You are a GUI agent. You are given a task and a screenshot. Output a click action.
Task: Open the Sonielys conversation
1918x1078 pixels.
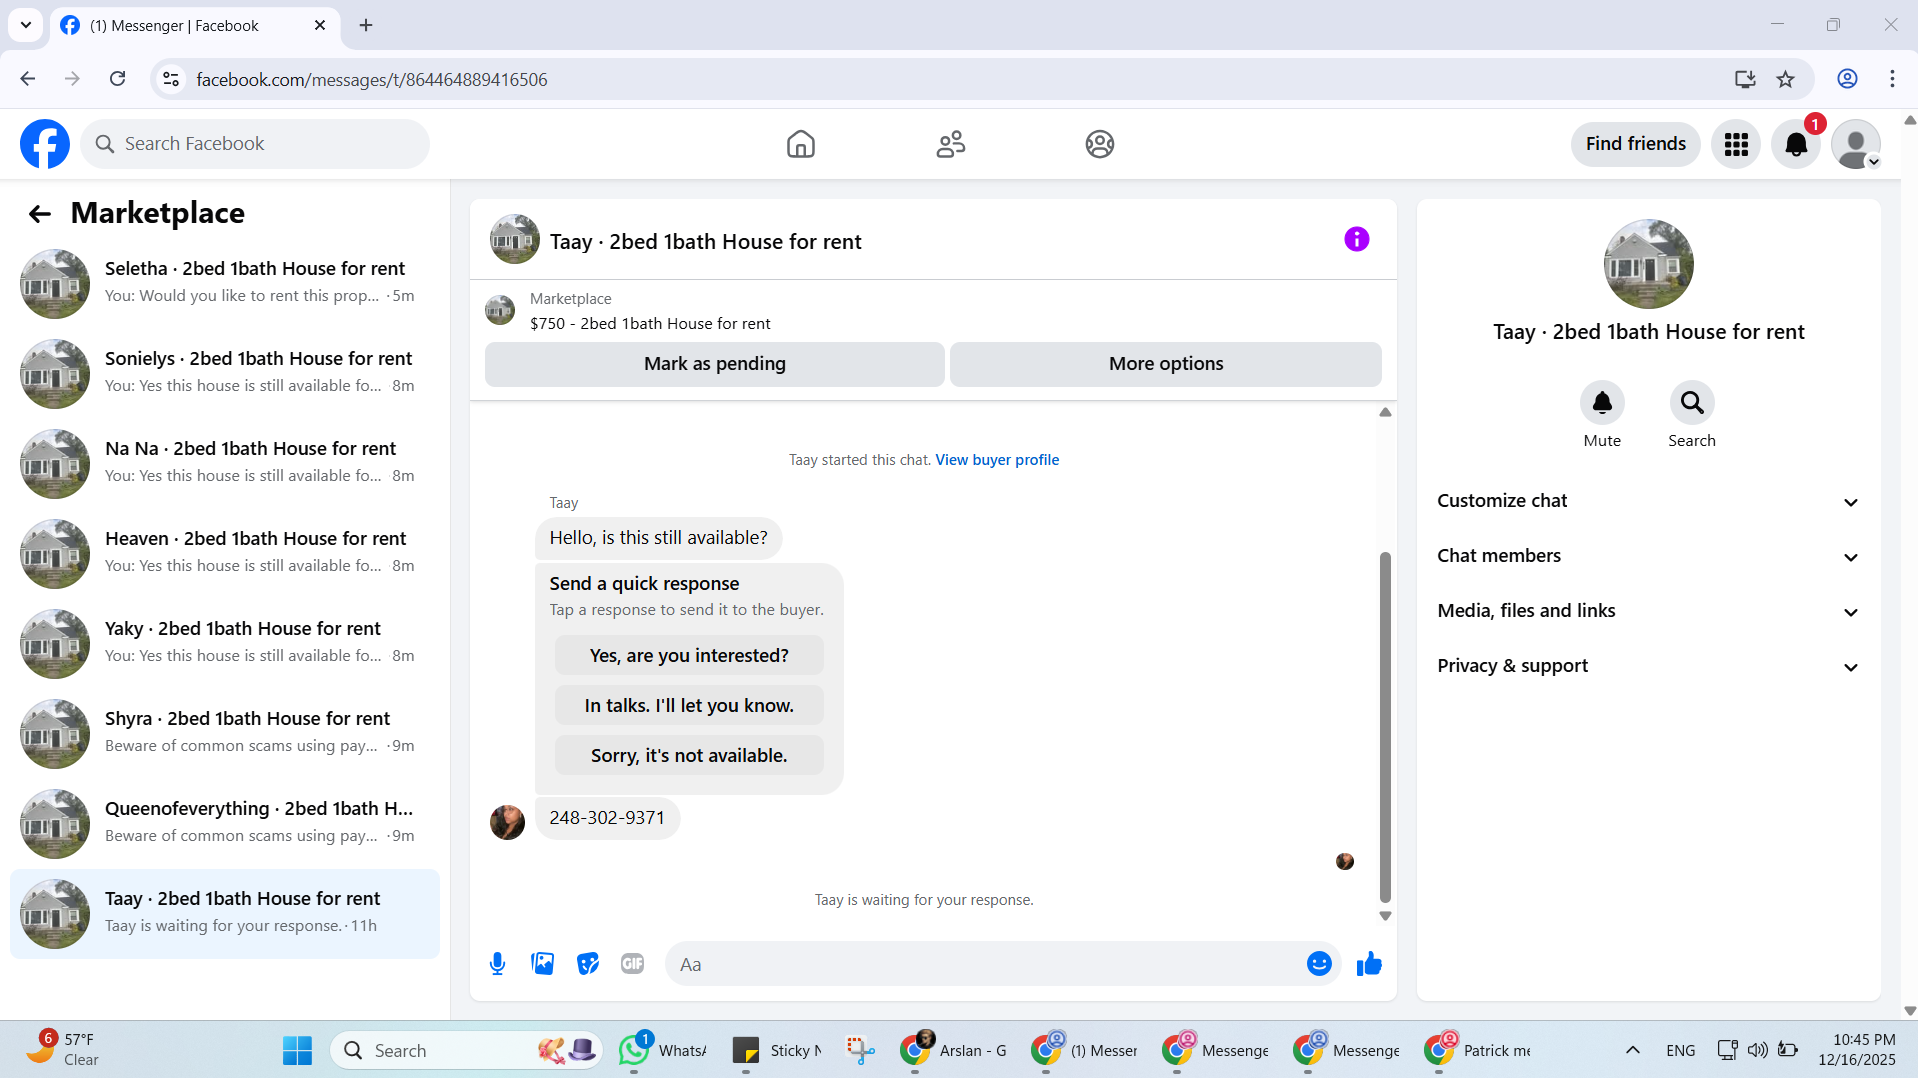225,374
